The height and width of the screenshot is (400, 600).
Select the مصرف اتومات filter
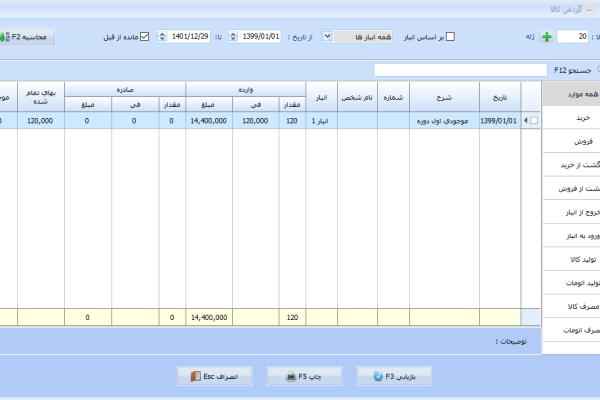coord(571,330)
